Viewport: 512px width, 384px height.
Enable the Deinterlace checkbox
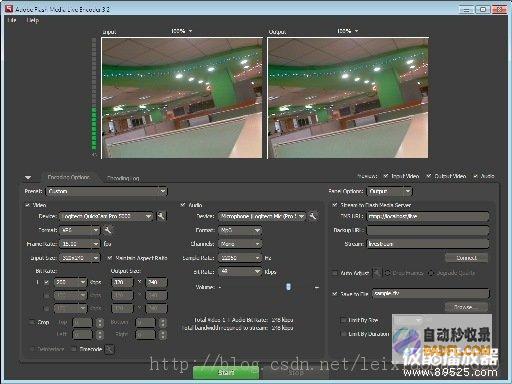click(32, 349)
